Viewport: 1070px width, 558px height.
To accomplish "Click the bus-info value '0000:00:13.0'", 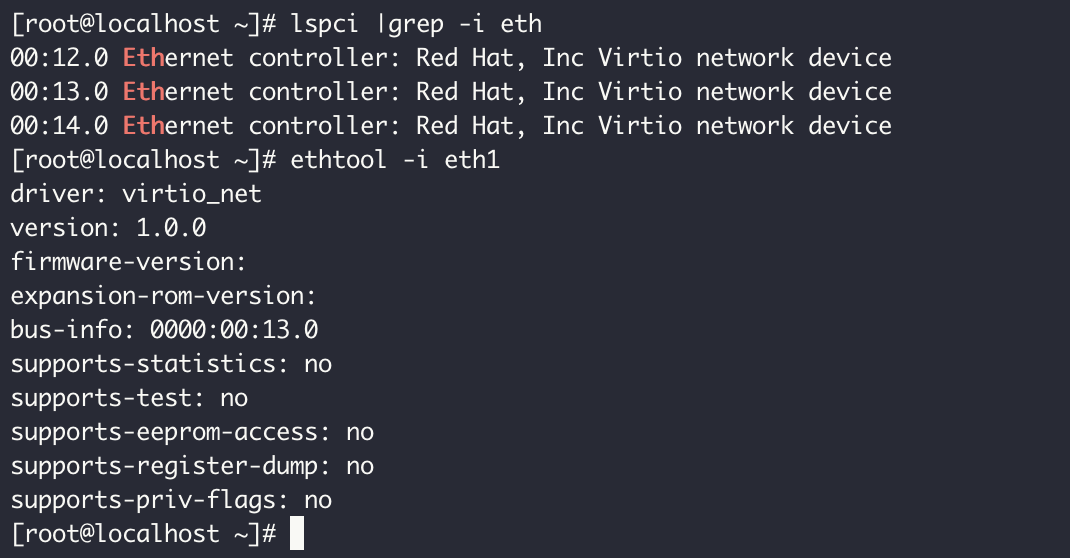I will click(234, 330).
